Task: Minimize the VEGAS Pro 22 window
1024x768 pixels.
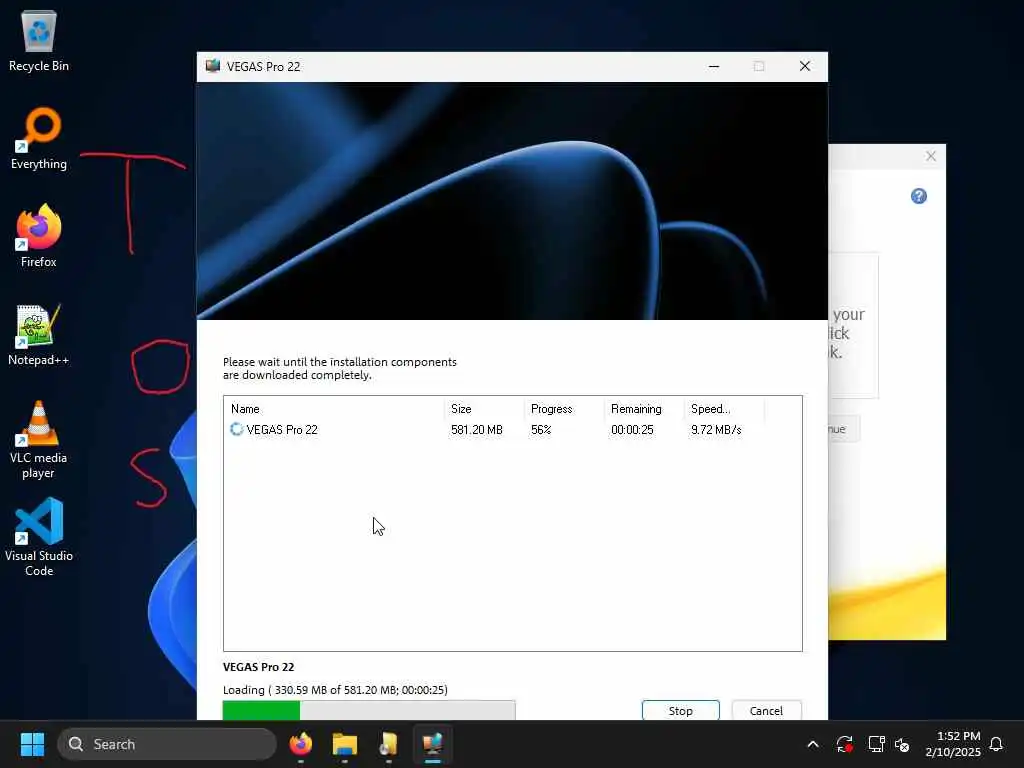Action: click(714, 66)
